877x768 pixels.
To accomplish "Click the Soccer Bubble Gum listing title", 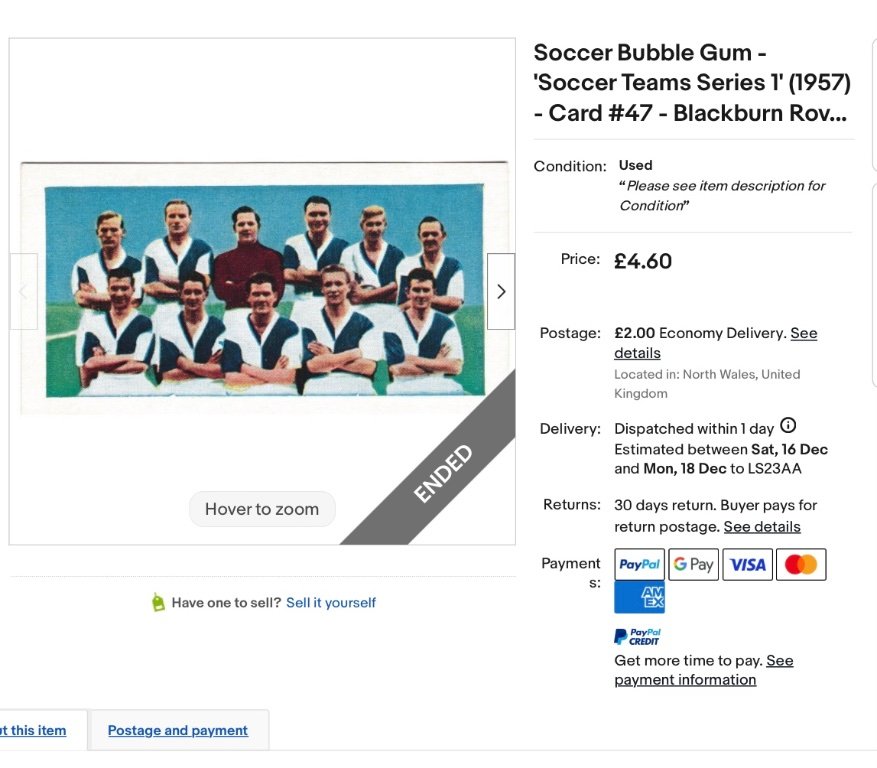I will 690,83.
